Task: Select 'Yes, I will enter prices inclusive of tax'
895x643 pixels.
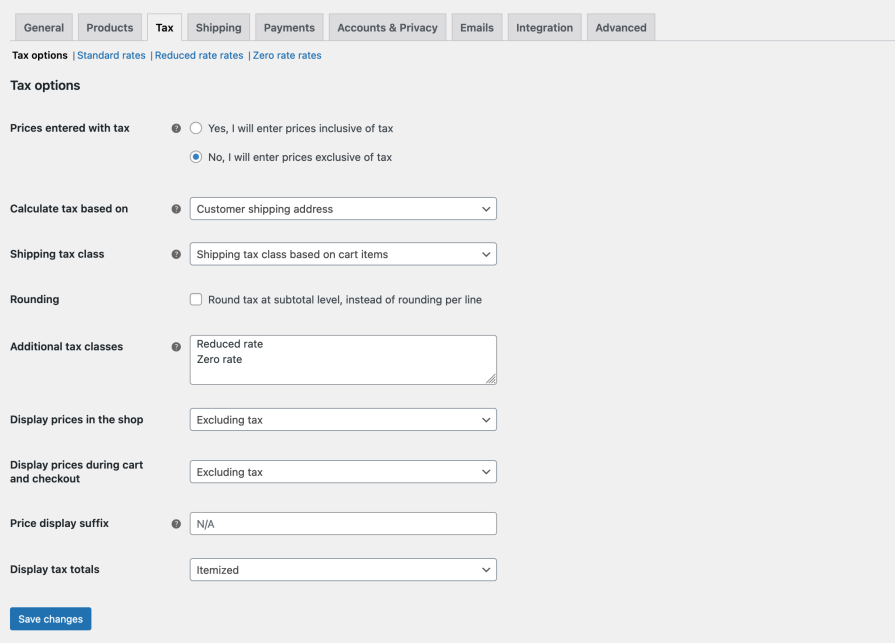Action: coord(196,128)
